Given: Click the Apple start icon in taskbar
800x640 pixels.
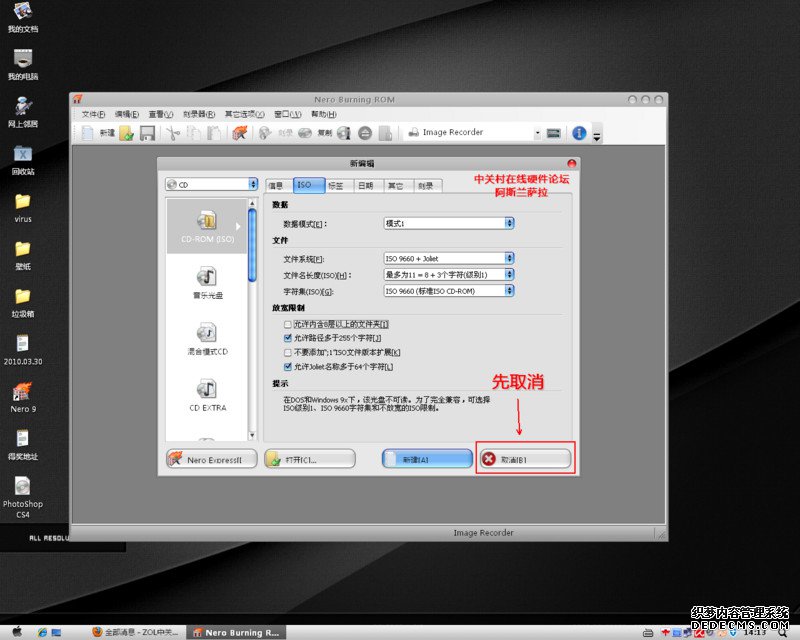Looking at the screenshot, I should [17, 632].
